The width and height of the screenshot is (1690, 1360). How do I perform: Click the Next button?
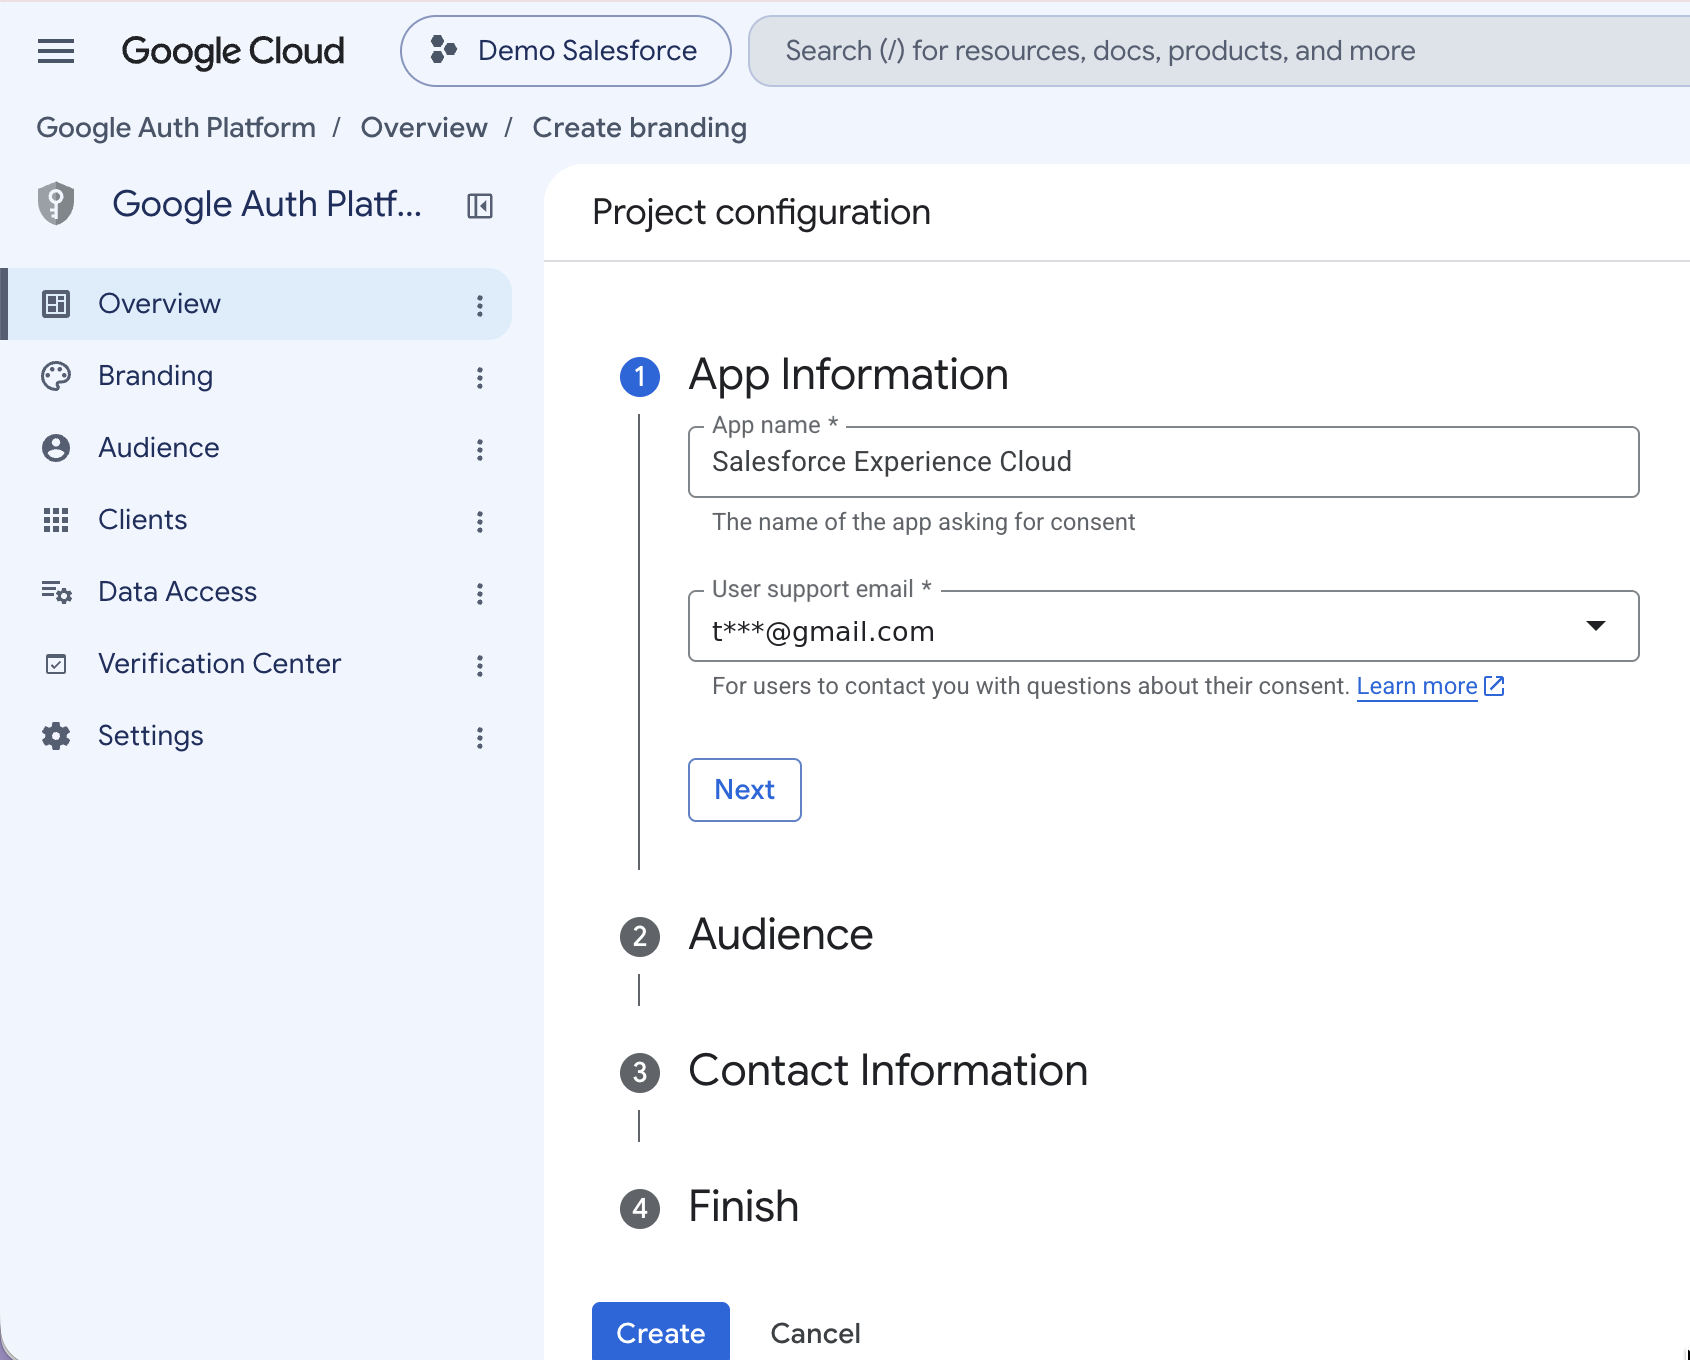[x=745, y=790]
